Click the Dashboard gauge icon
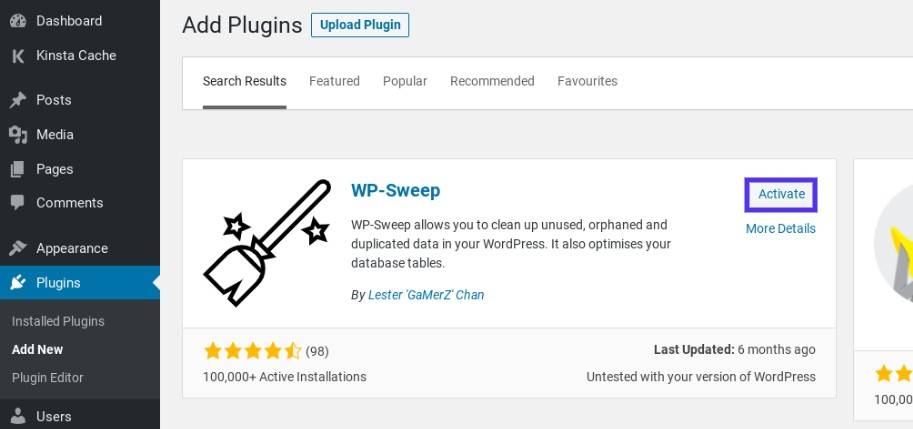 coord(17,21)
